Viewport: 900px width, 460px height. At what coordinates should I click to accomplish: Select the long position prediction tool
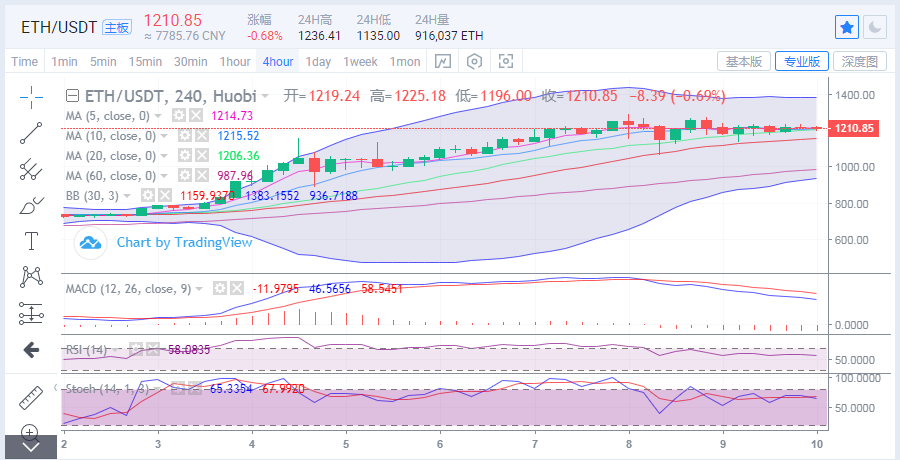tap(31, 313)
